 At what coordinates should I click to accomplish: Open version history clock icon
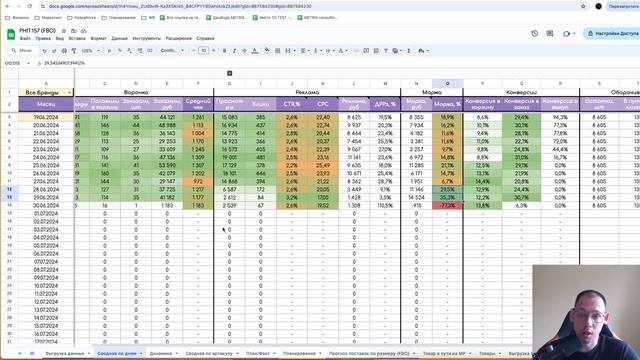point(534,33)
